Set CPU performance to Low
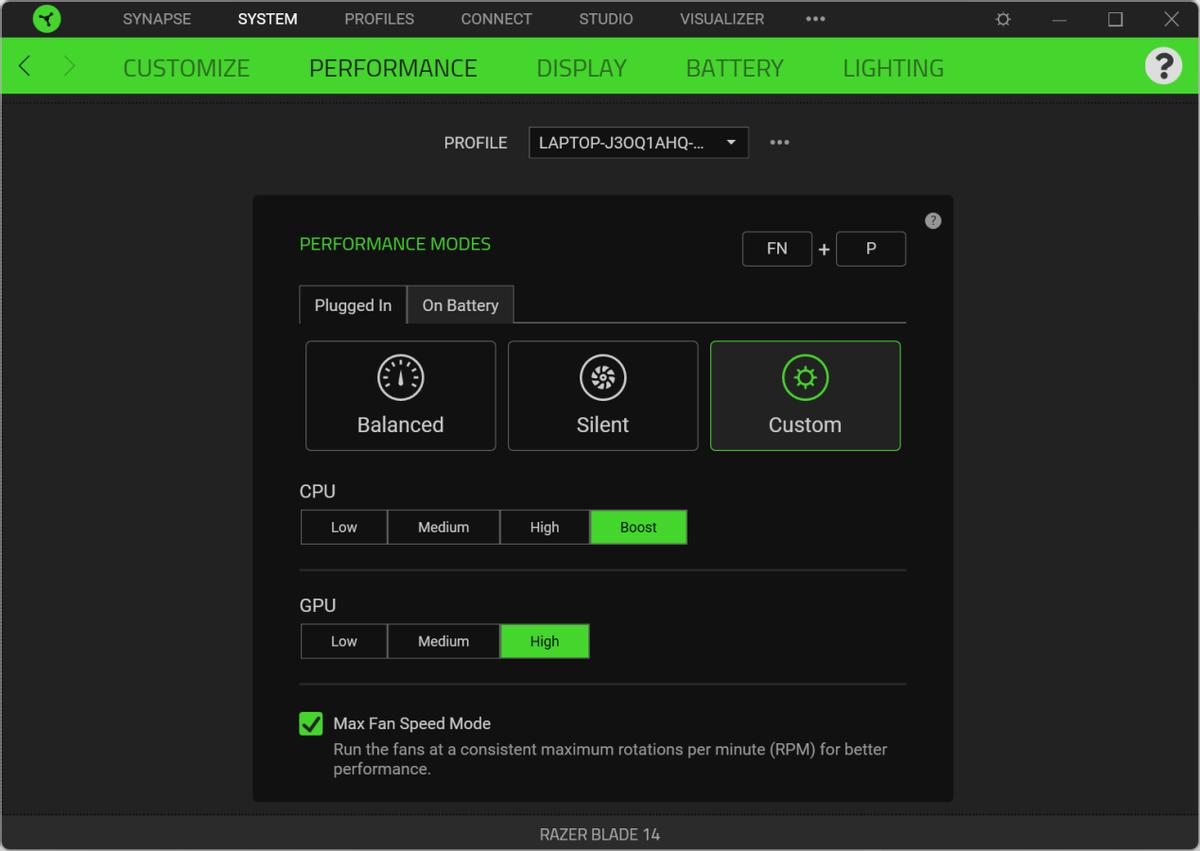This screenshot has height=851, width=1200. click(343, 527)
